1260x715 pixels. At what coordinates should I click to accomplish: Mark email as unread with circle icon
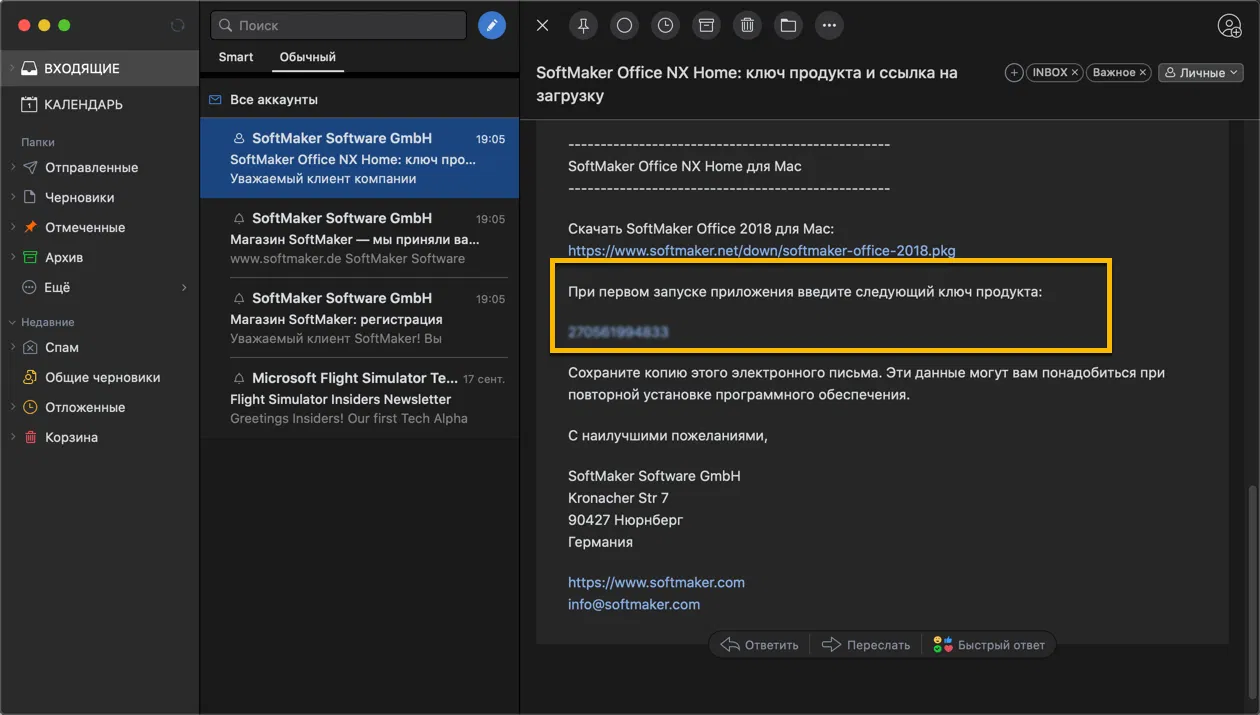click(624, 25)
